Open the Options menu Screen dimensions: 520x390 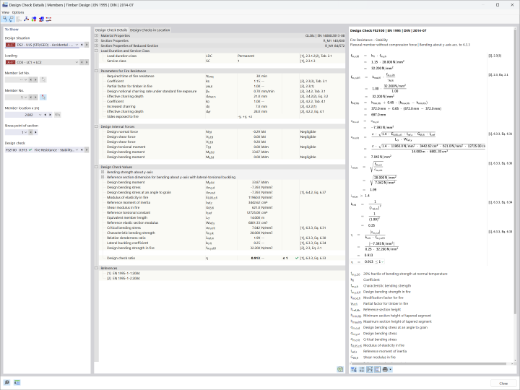coord(18,12)
